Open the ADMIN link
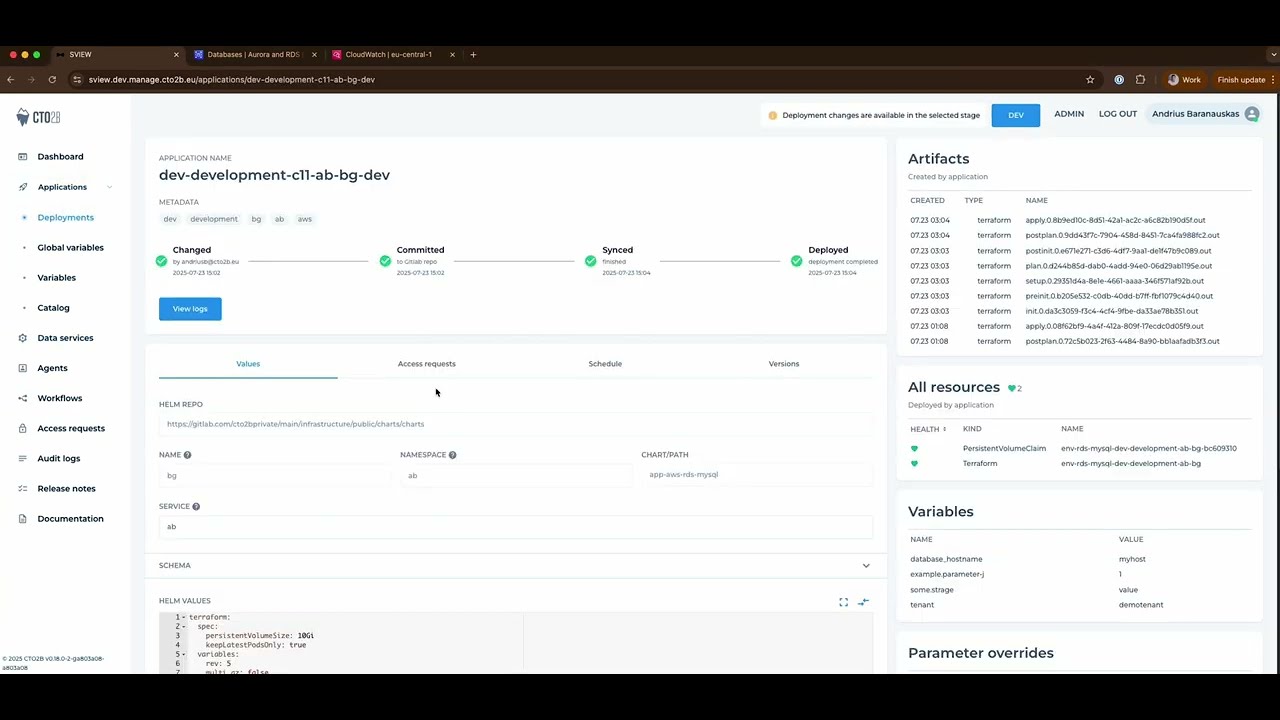Image resolution: width=1280 pixels, height=720 pixels. (x=1069, y=114)
